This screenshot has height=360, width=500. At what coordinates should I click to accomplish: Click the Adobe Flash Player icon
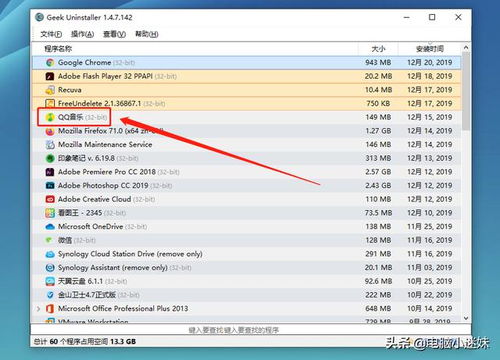pos(50,76)
